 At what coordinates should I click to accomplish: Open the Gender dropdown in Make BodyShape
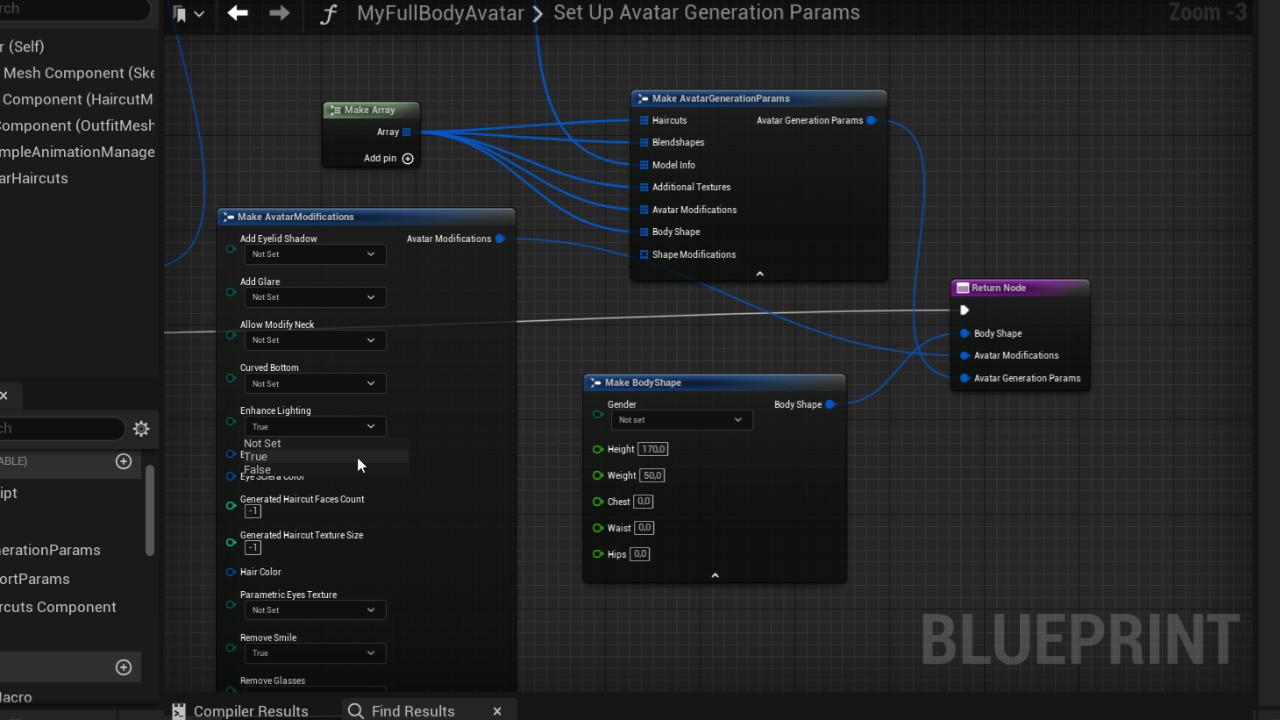pos(680,420)
